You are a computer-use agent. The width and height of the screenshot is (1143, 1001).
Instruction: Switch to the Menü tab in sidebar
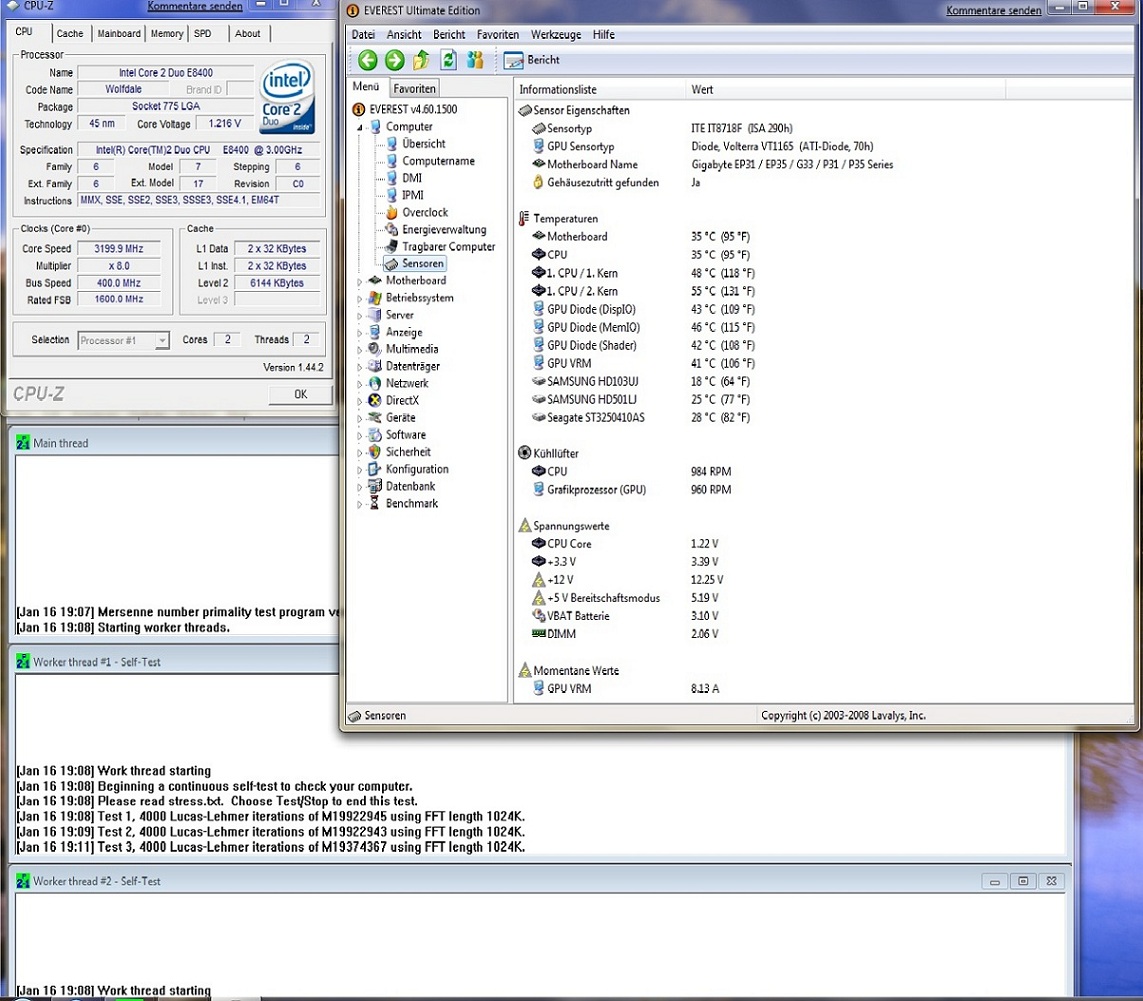(x=366, y=87)
